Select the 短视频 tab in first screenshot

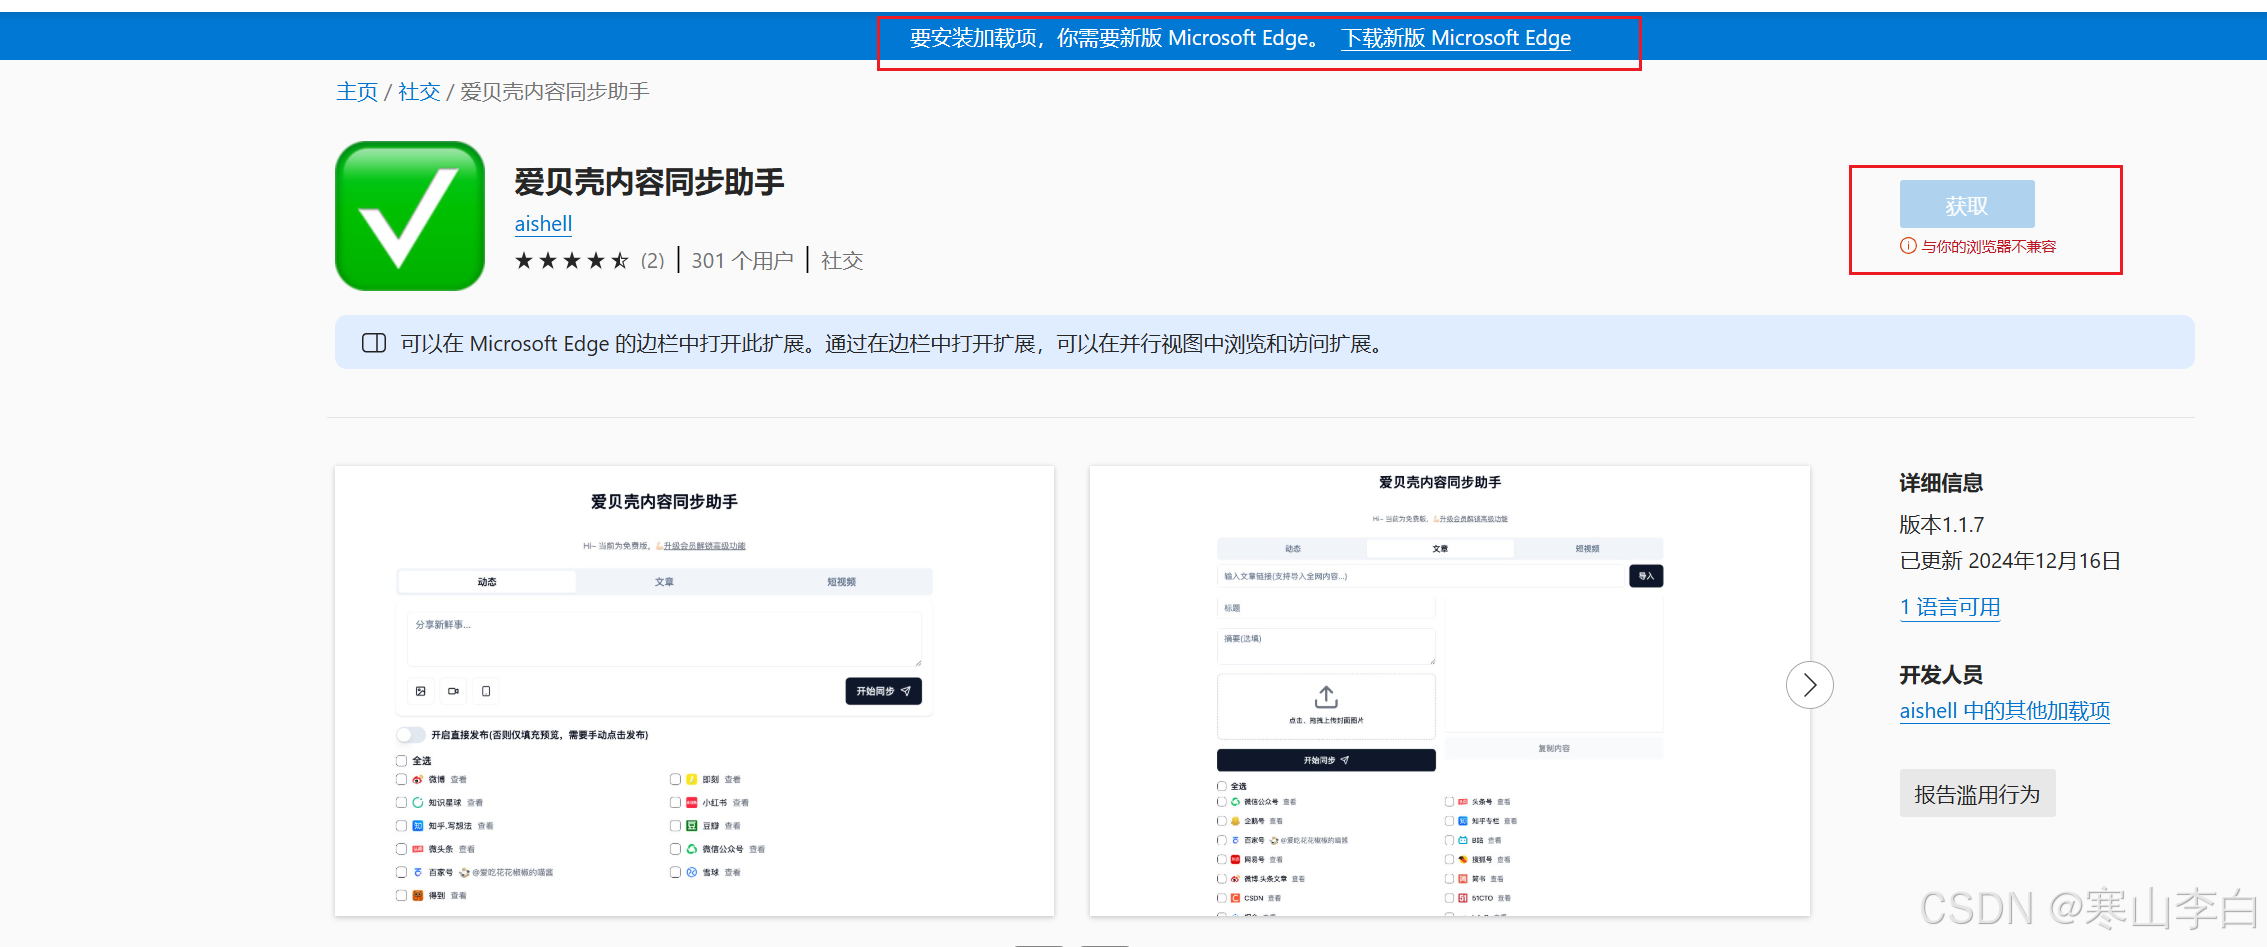click(841, 582)
